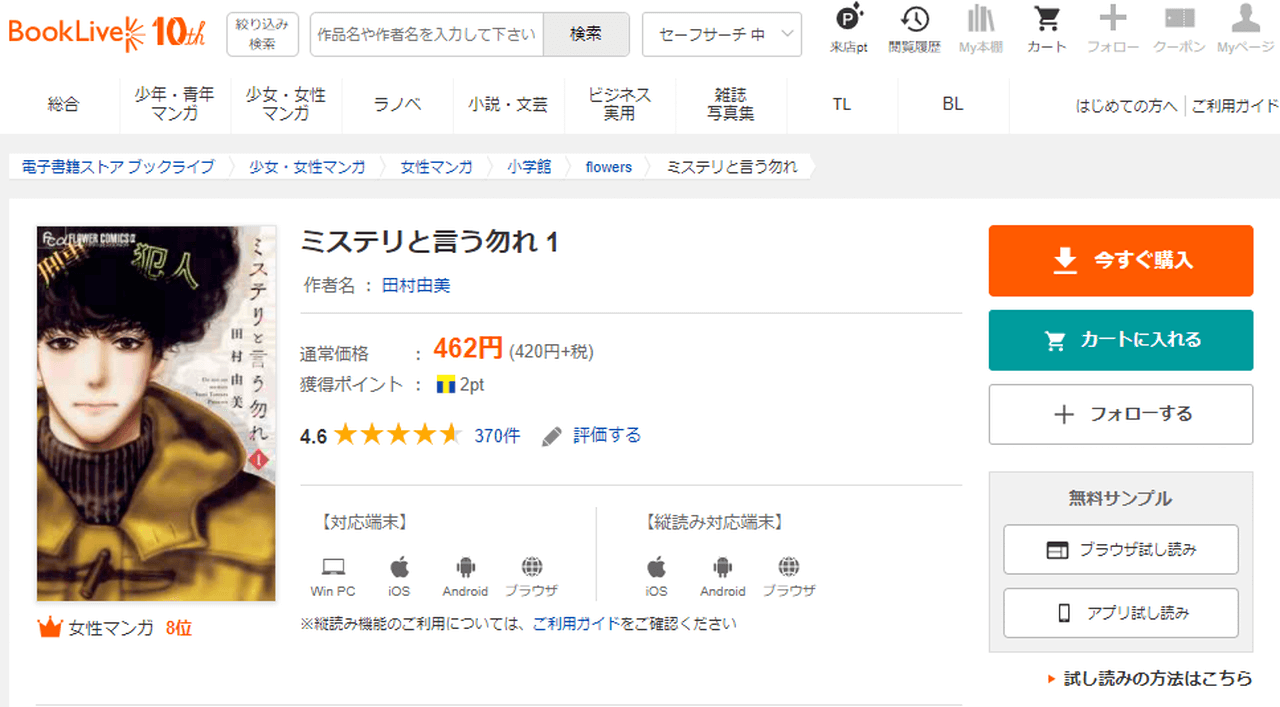
Task: Open the 絞り込み検索 filter search
Action: 262,34
